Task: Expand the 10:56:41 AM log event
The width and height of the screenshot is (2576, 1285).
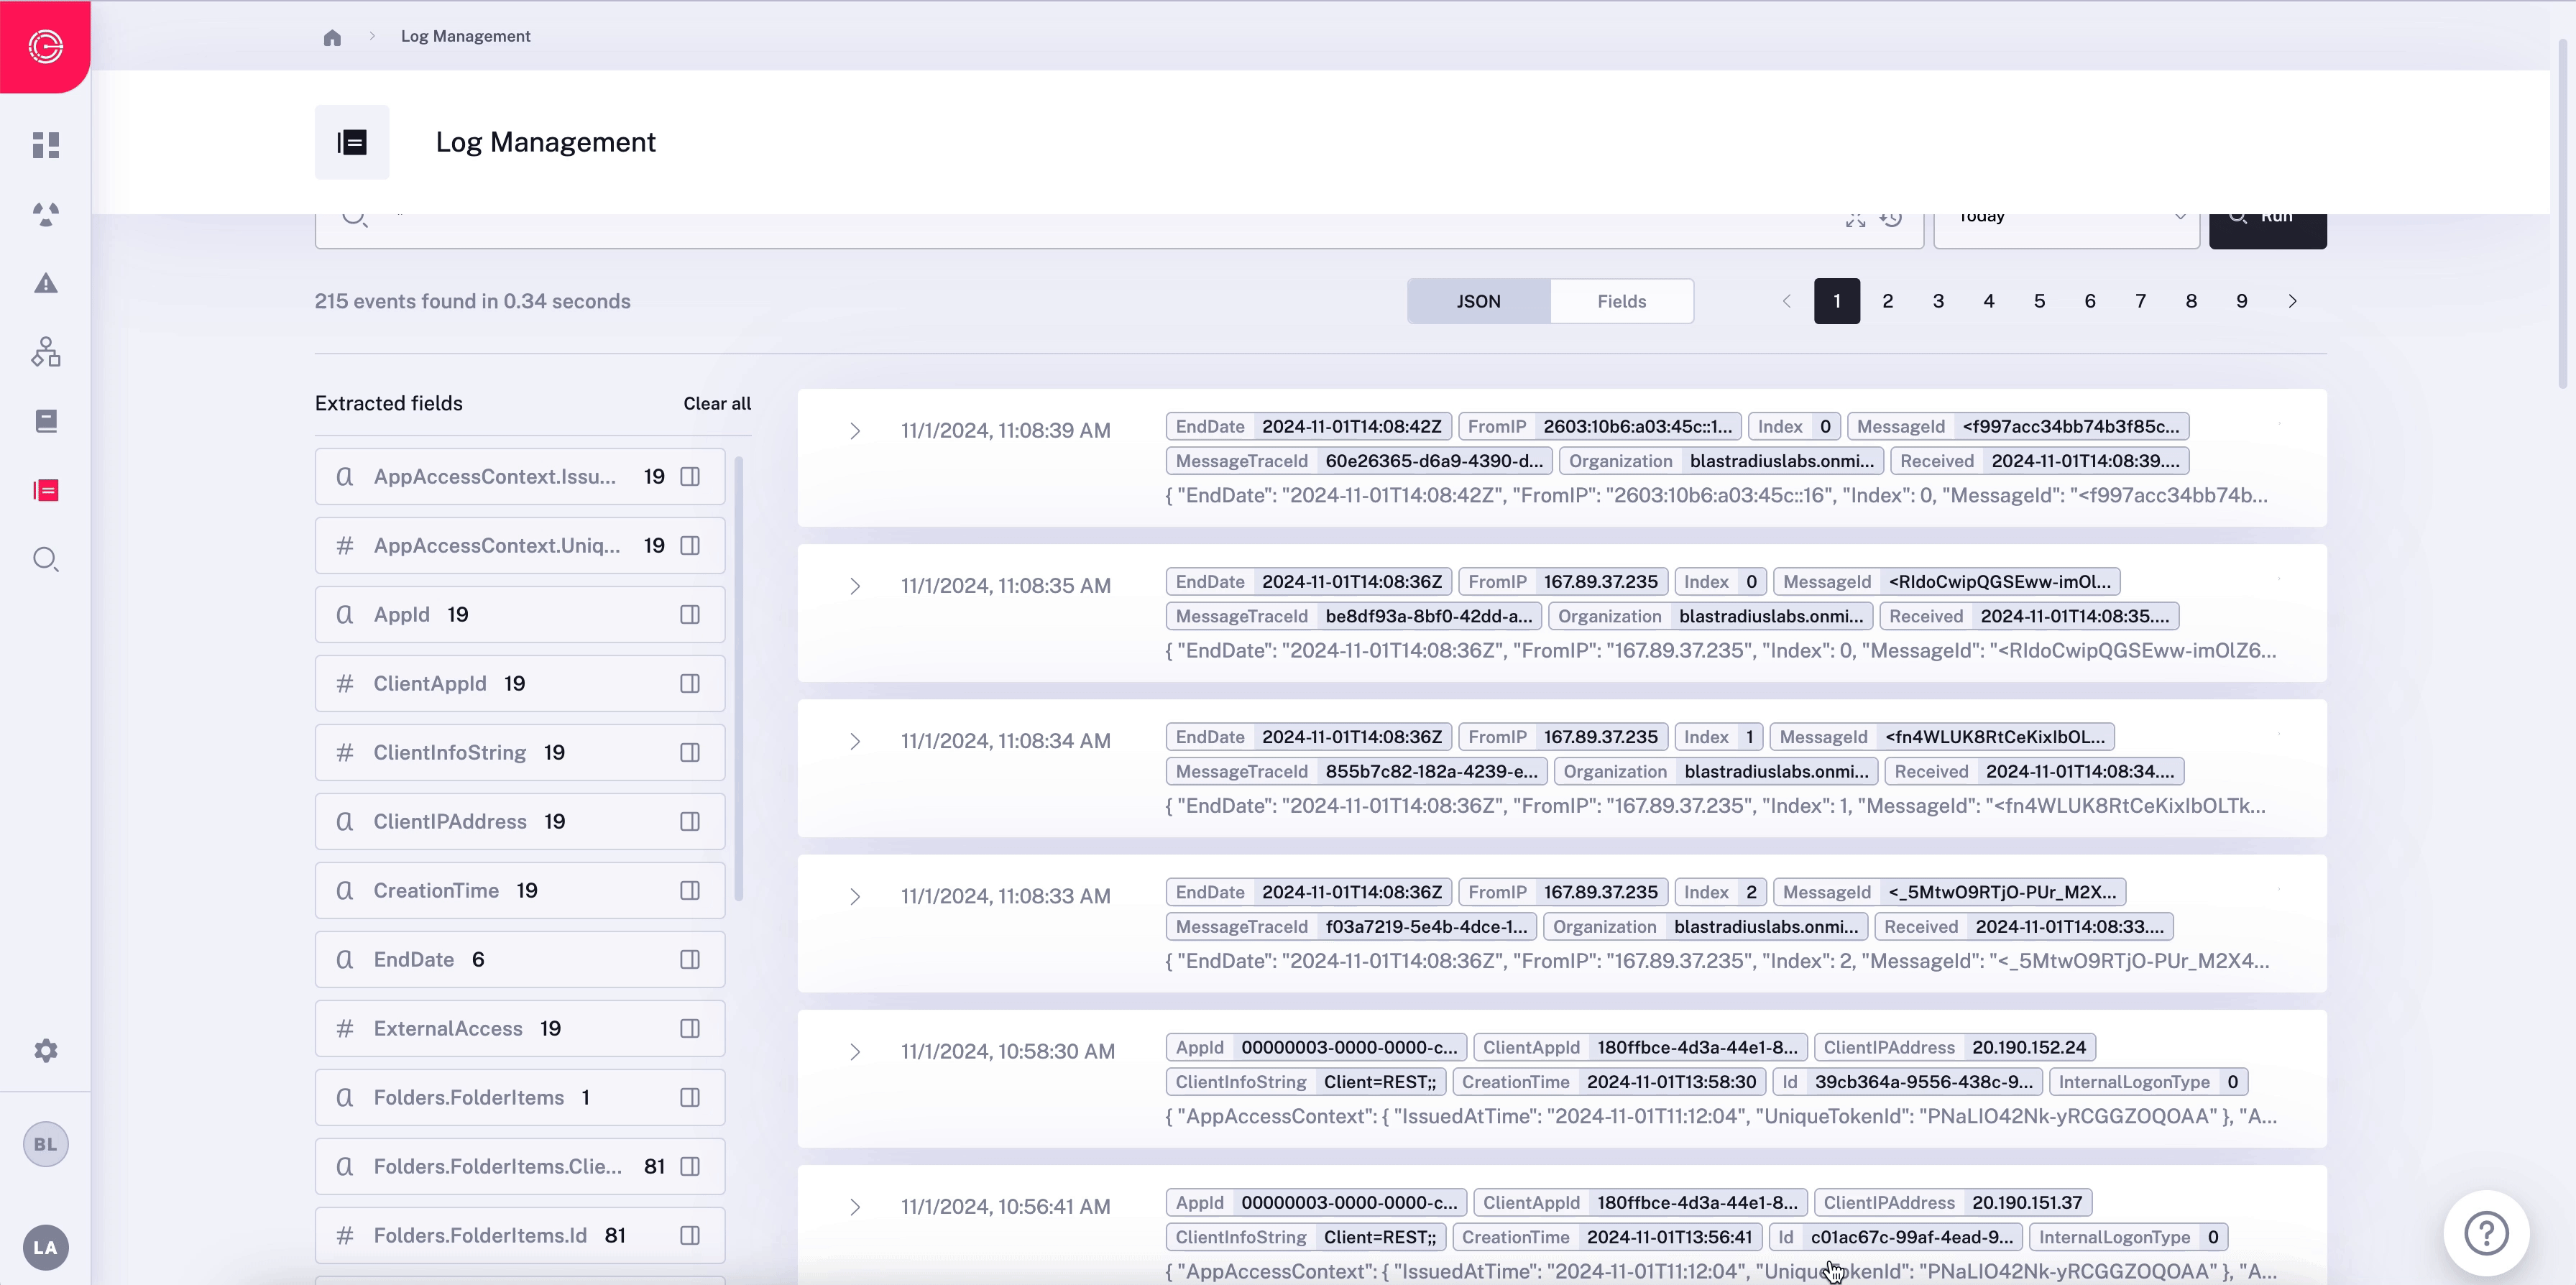Action: pyautogui.click(x=855, y=1207)
